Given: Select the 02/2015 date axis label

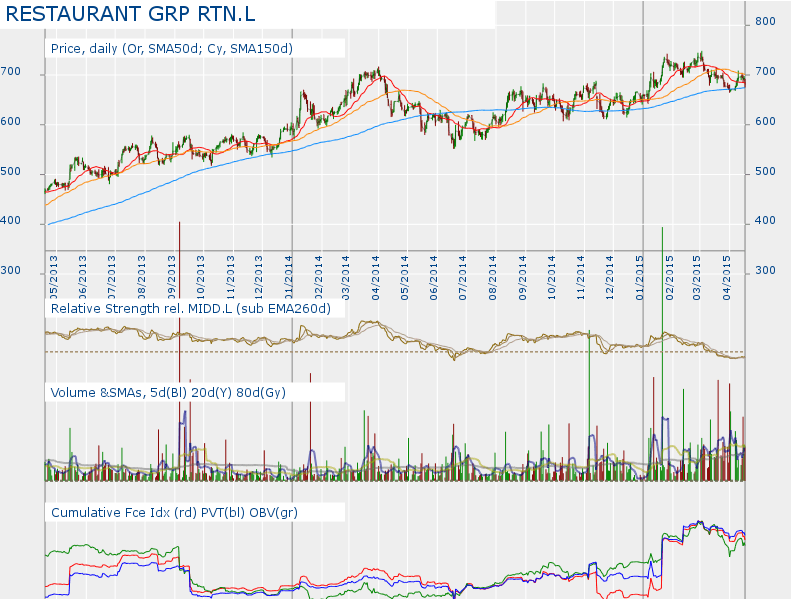Looking at the screenshot, I should tap(669, 278).
